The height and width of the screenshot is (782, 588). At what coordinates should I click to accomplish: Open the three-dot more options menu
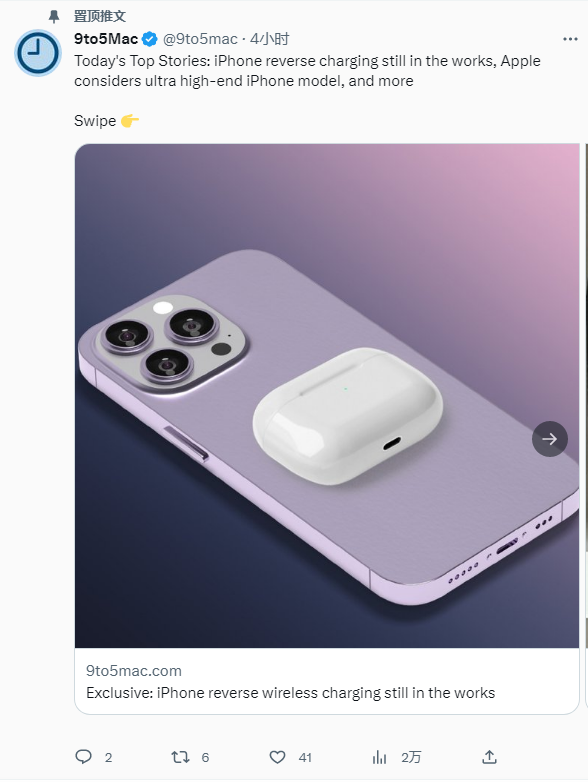pyautogui.click(x=570, y=39)
